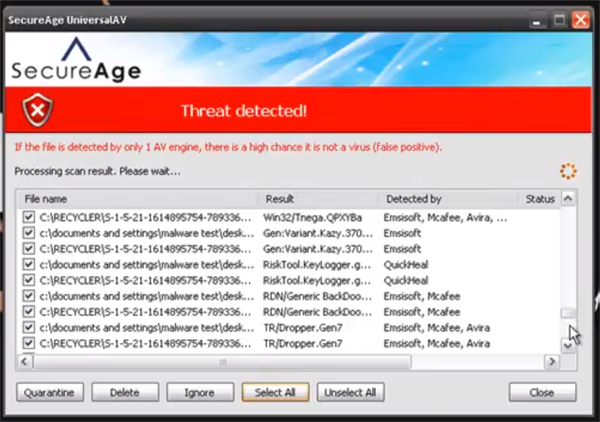Click the horizontal scrollbar thumb
The image size is (600, 422).
click(222, 362)
